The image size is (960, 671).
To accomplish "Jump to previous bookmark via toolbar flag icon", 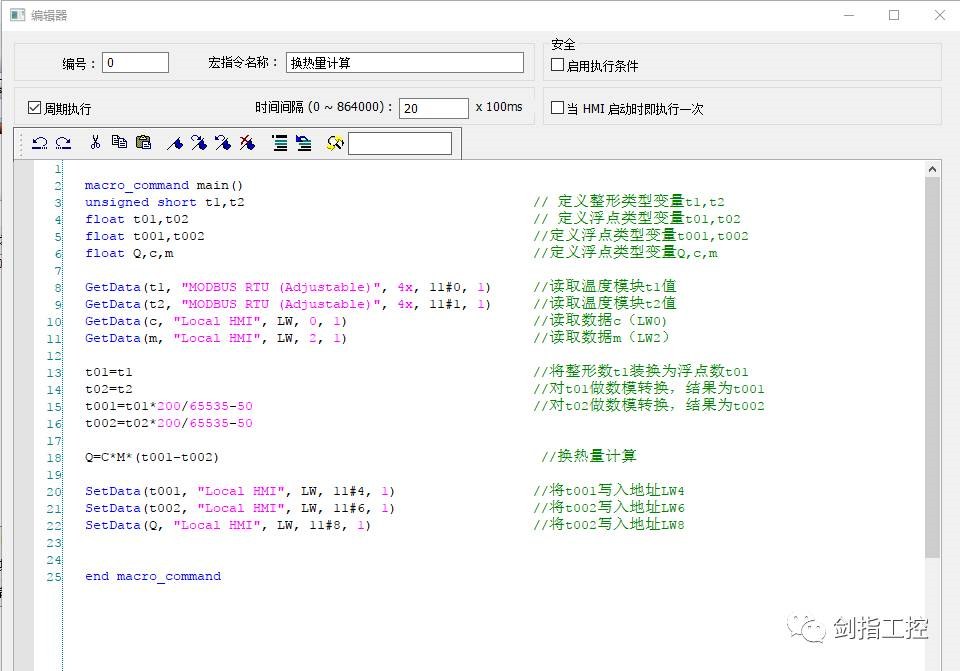I will (x=223, y=142).
